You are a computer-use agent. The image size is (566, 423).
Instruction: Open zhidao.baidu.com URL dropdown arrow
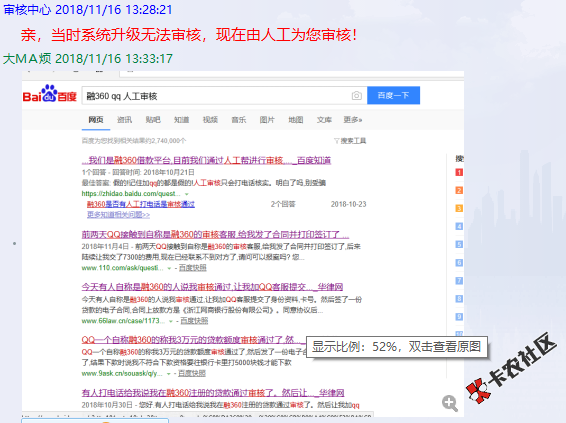[187, 194]
